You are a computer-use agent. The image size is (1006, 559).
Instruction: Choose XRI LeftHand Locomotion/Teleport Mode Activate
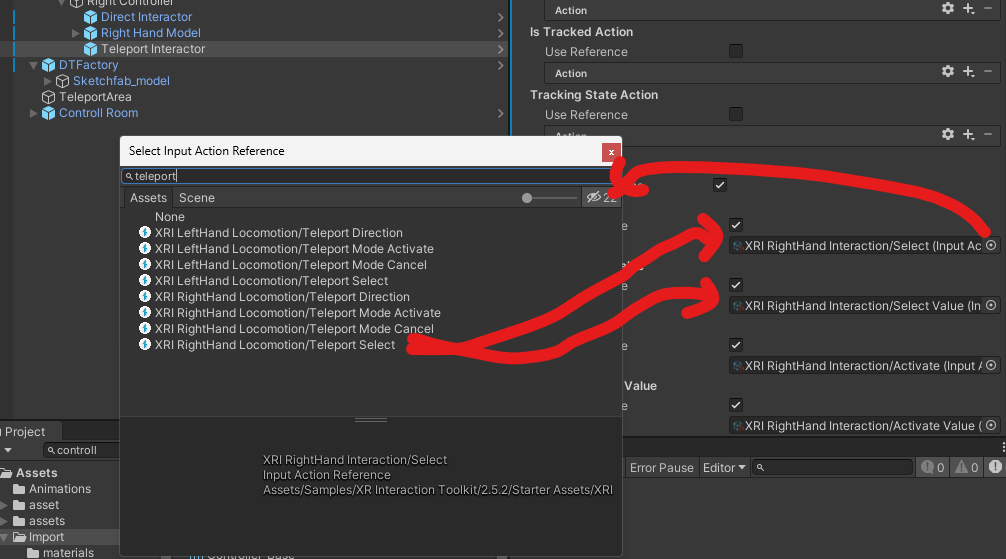tap(294, 249)
